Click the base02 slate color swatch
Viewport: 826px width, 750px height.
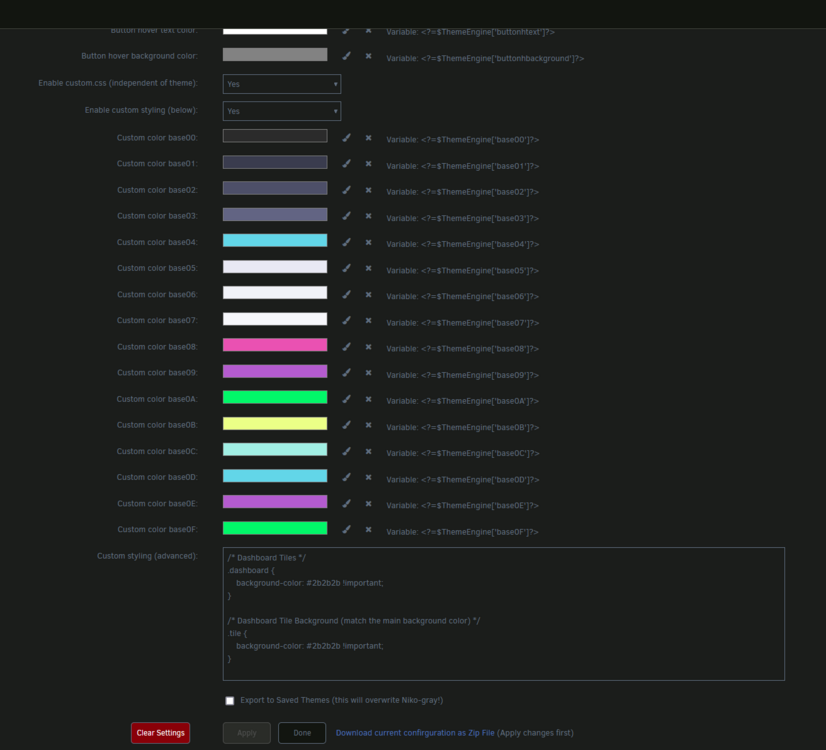pyautogui.click(x=275, y=188)
